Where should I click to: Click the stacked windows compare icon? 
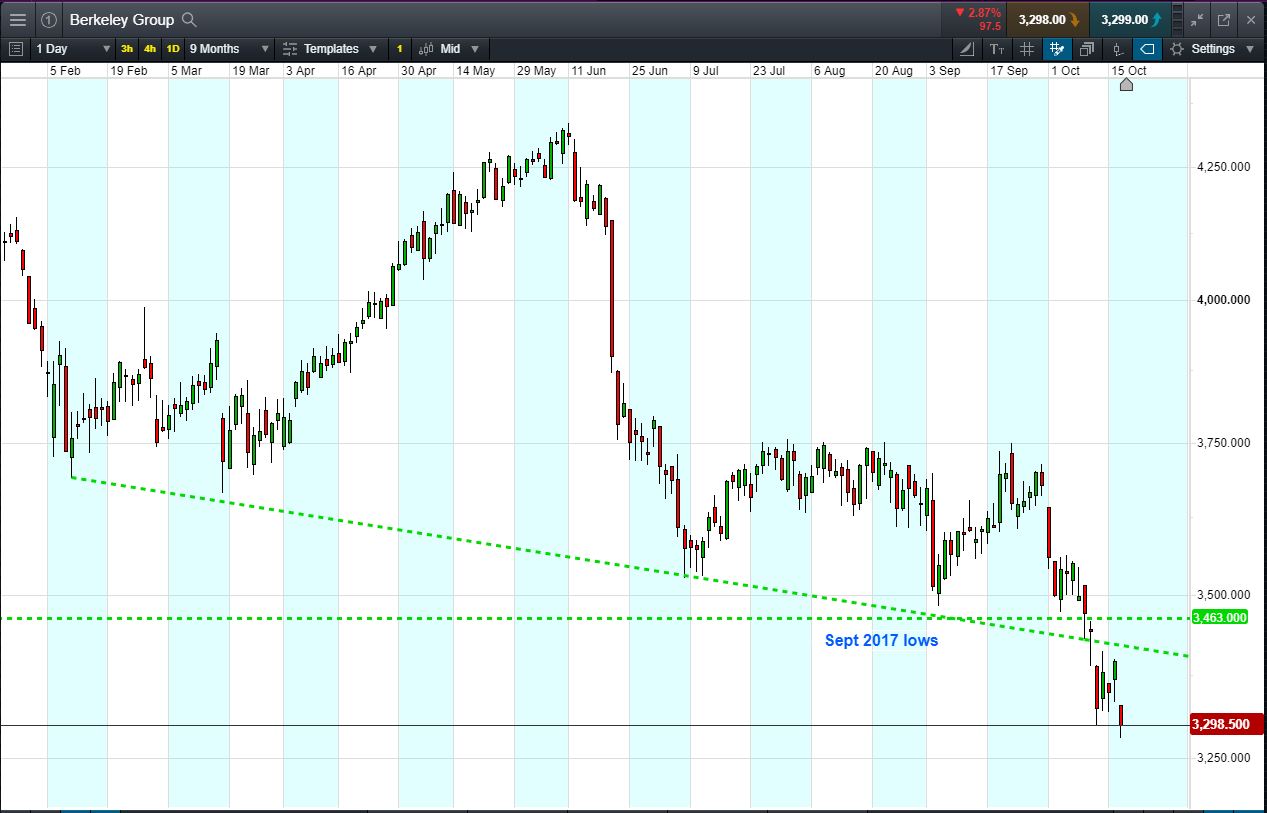(x=1087, y=48)
